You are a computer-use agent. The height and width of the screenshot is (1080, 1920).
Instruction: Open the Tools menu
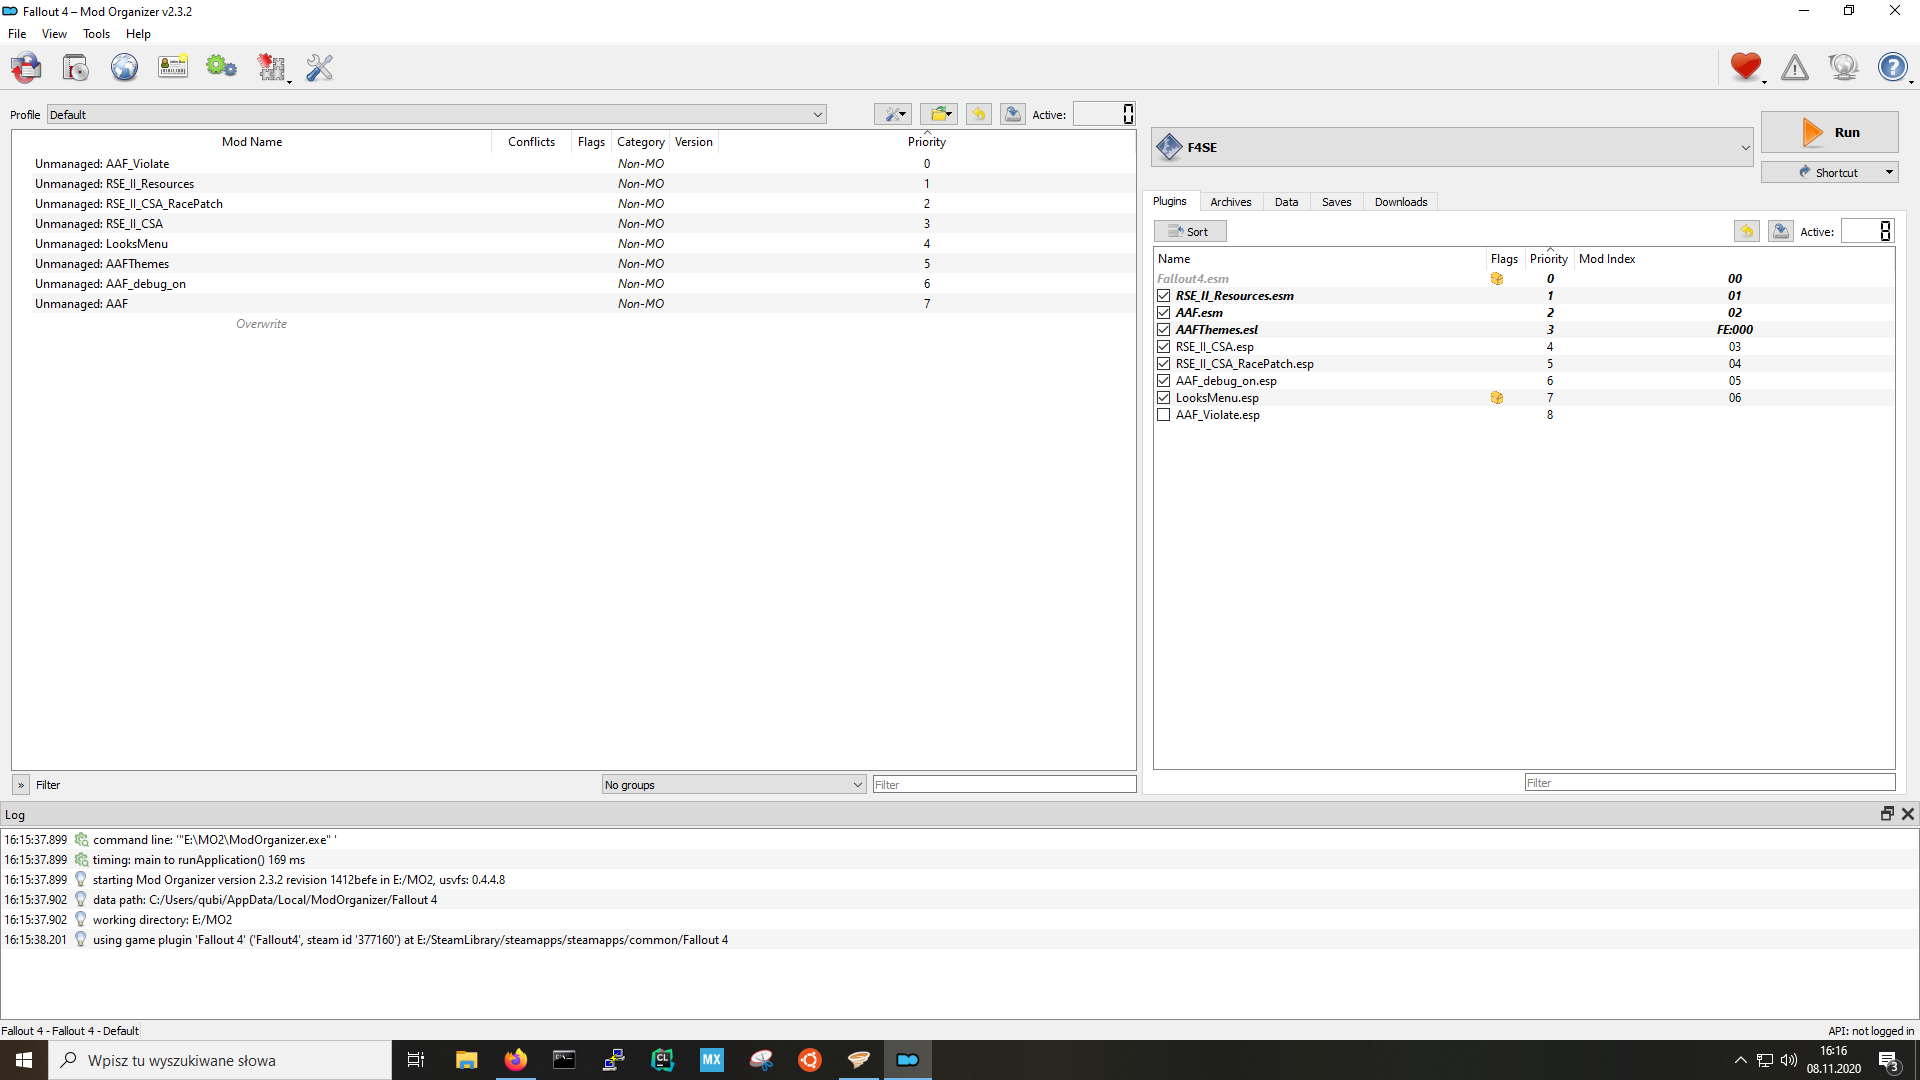coord(96,34)
